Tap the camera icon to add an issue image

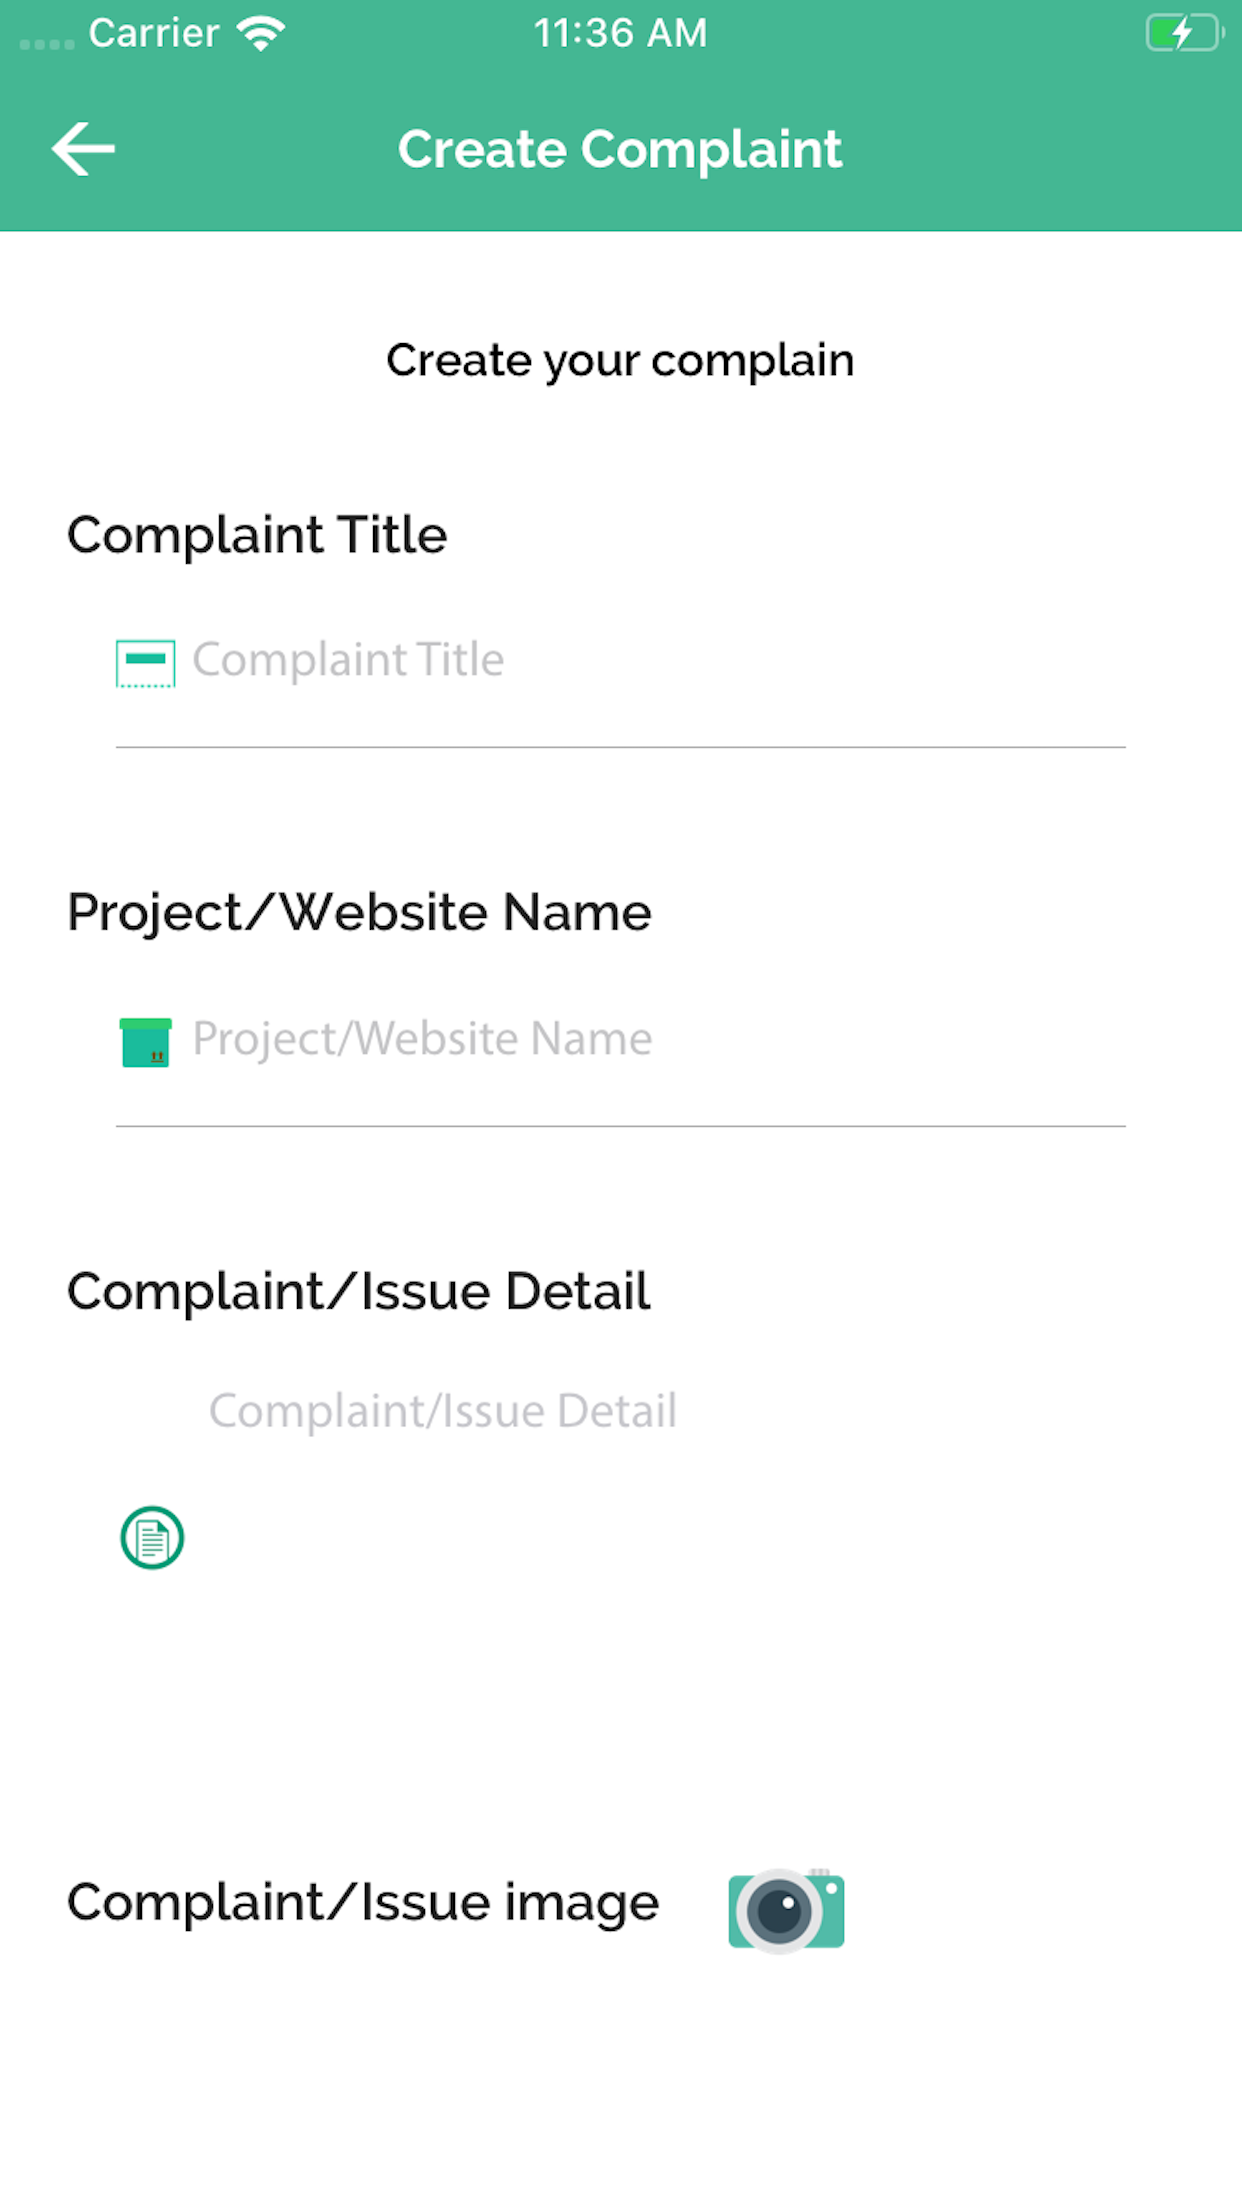click(x=786, y=1904)
